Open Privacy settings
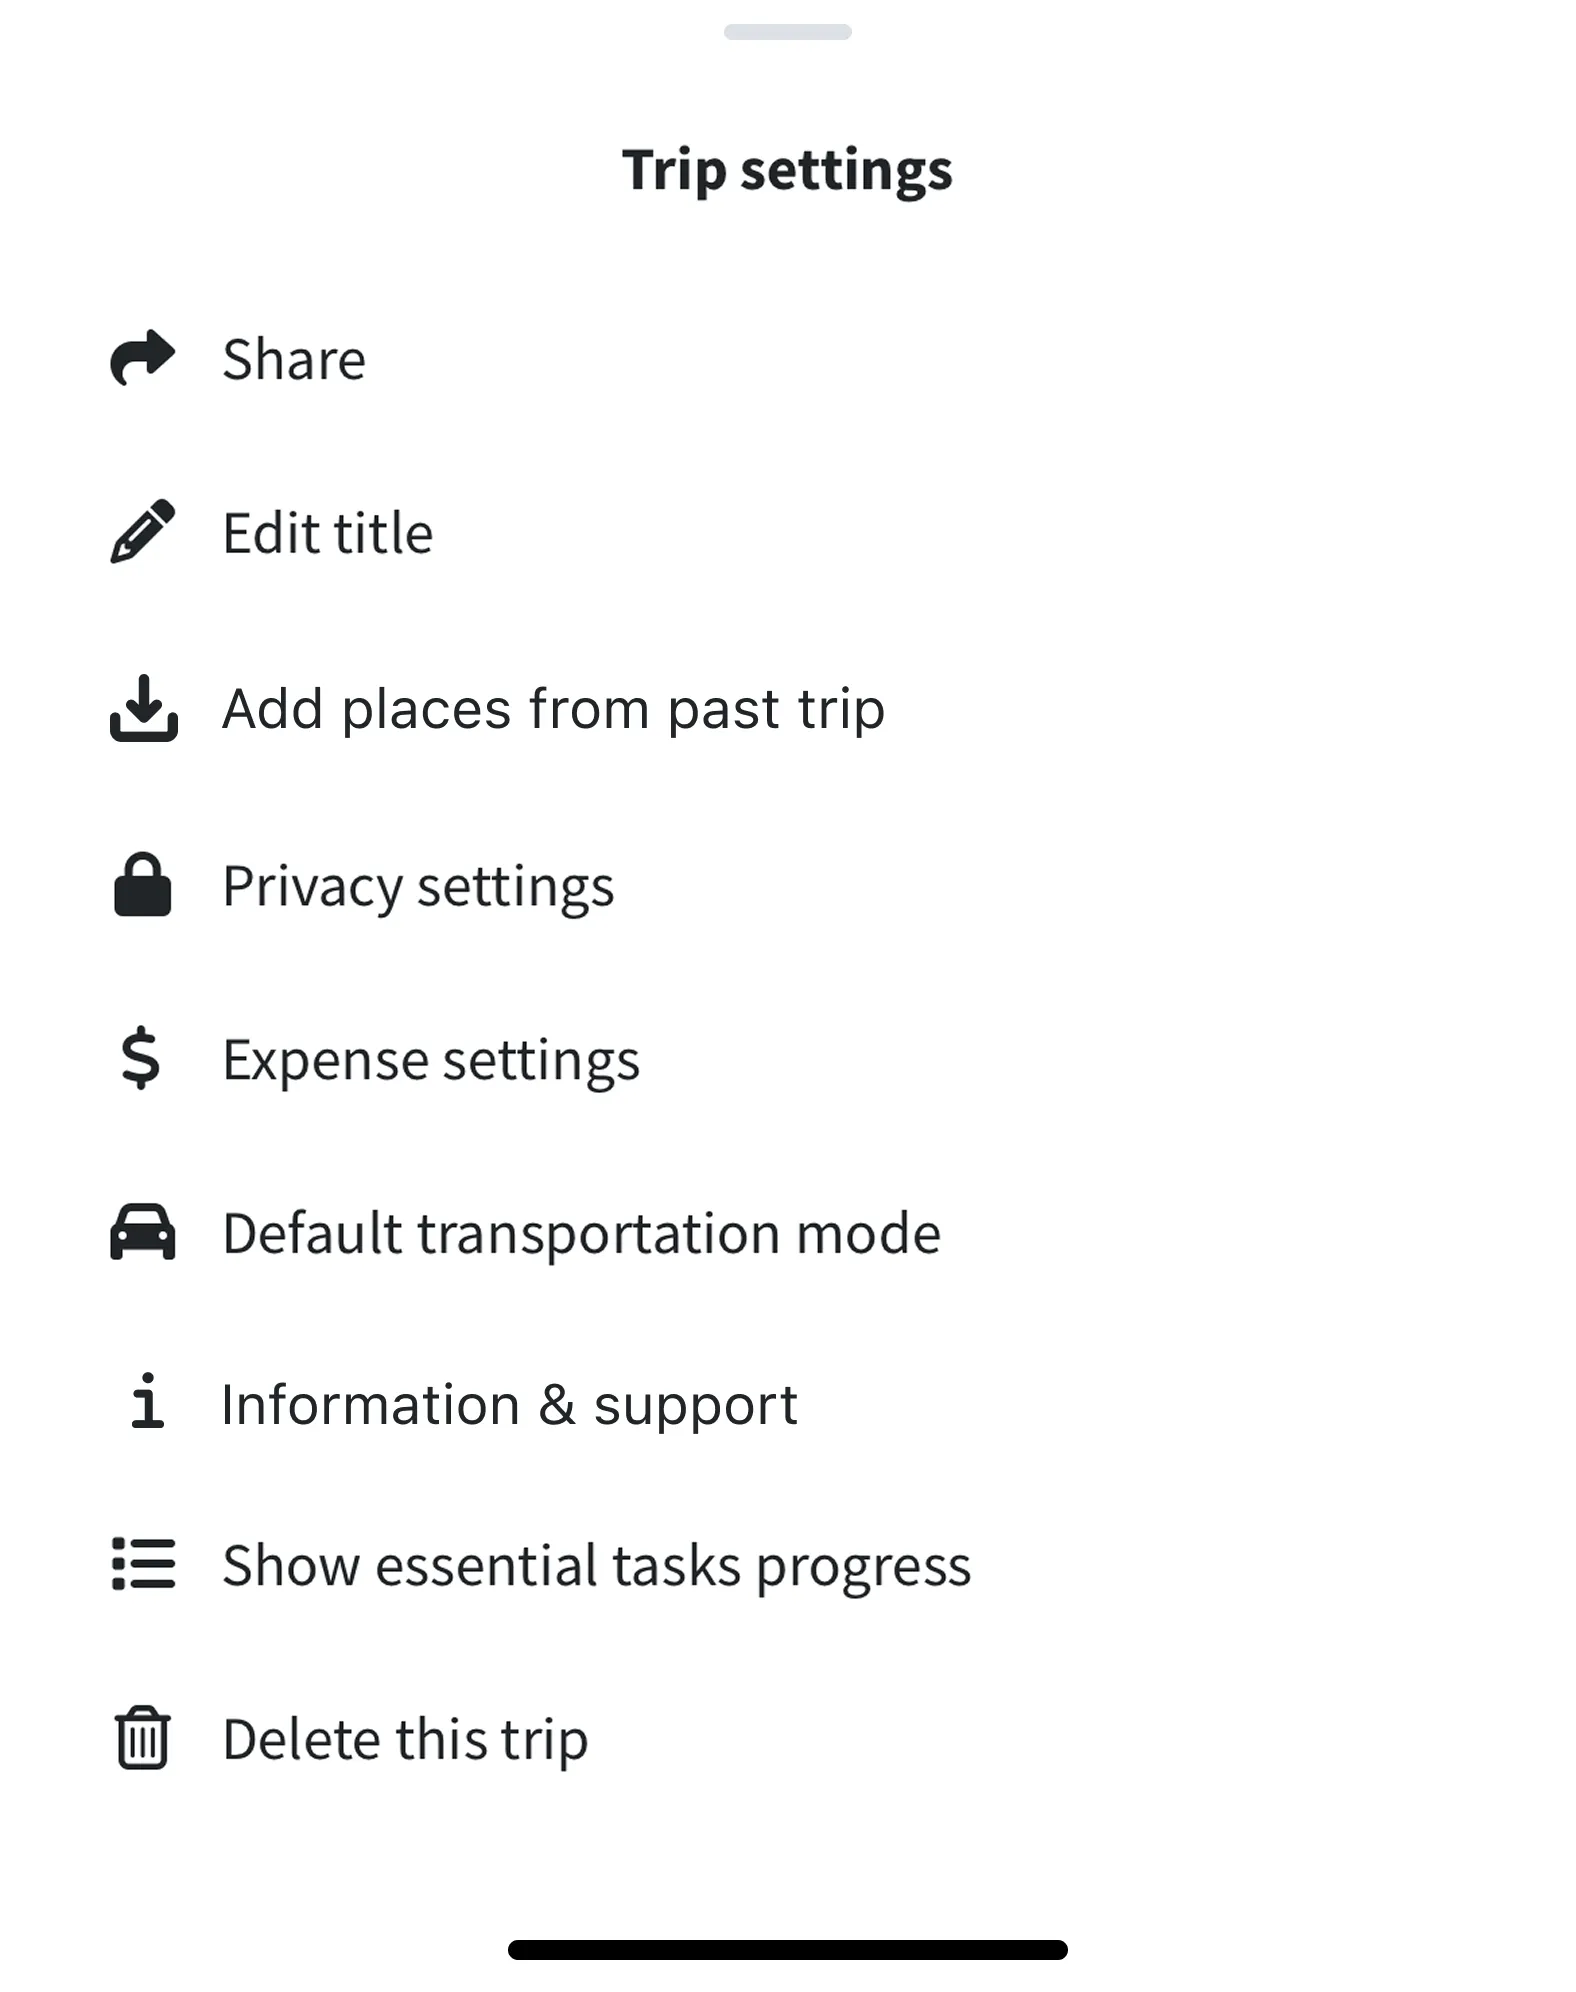Screen dimensions: 1576x1992 pos(418,886)
